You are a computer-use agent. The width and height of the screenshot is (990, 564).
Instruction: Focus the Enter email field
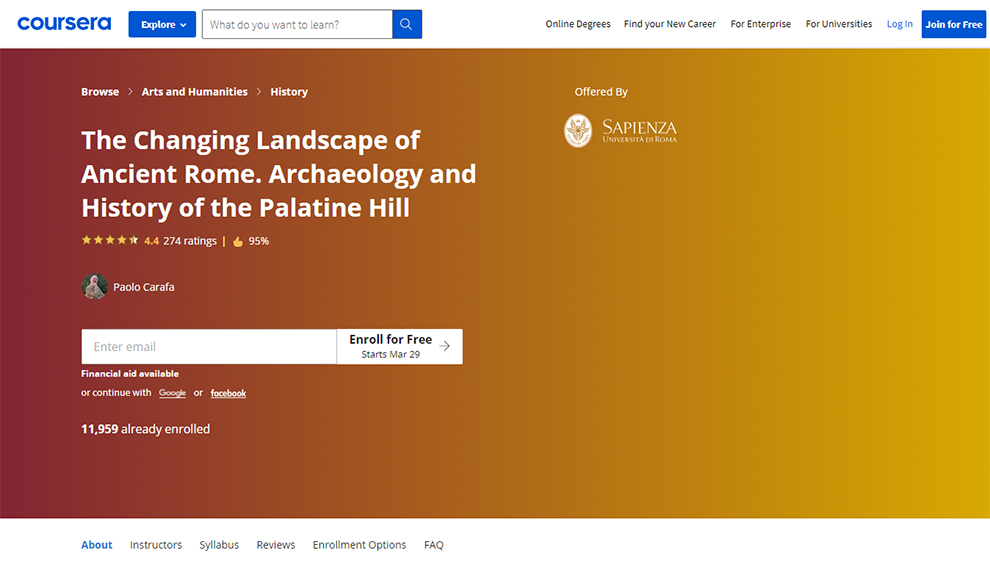[209, 346]
